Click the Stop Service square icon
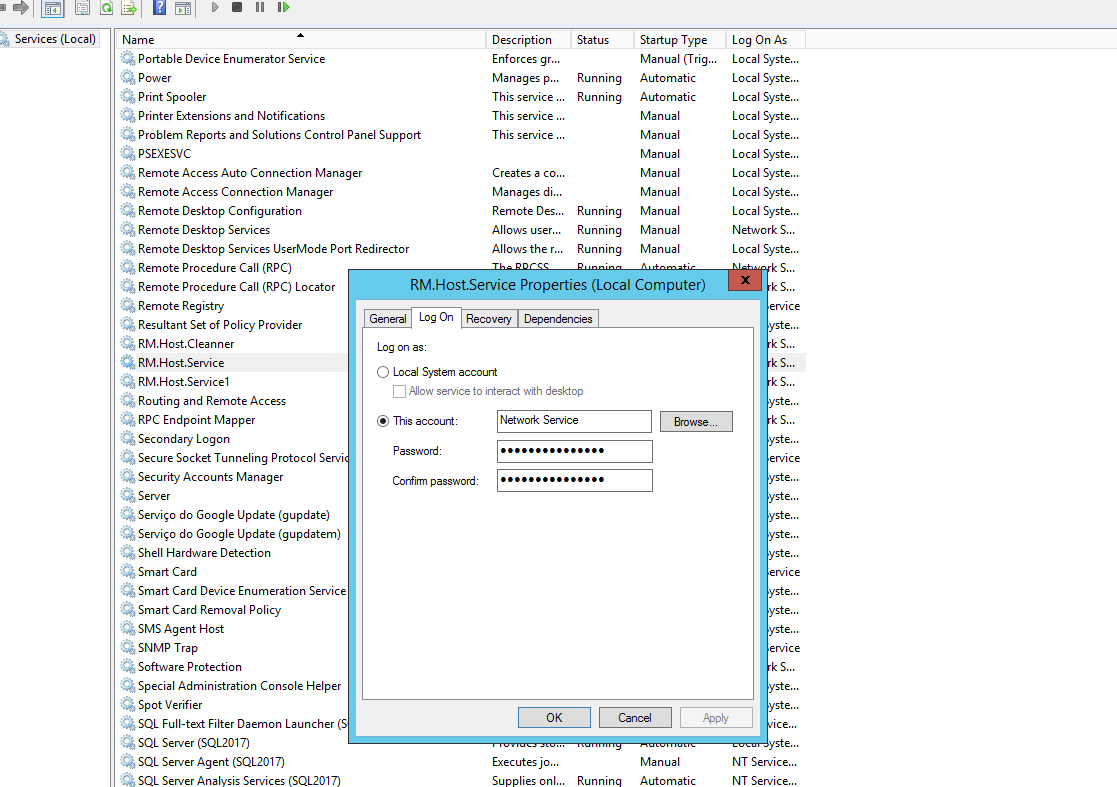The image size is (1117, 787). pyautogui.click(x=237, y=7)
